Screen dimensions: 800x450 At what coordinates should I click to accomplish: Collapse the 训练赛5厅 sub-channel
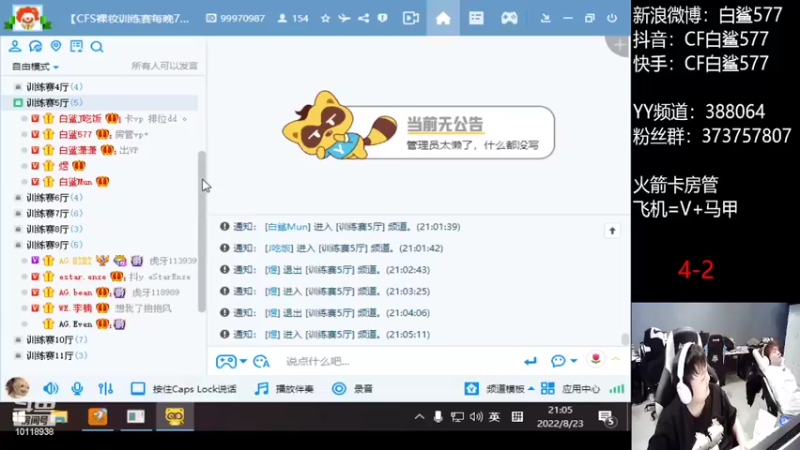click(54, 103)
